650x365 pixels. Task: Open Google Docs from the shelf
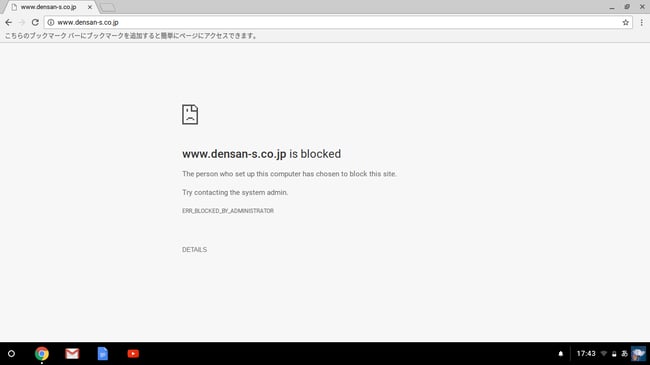103,354
